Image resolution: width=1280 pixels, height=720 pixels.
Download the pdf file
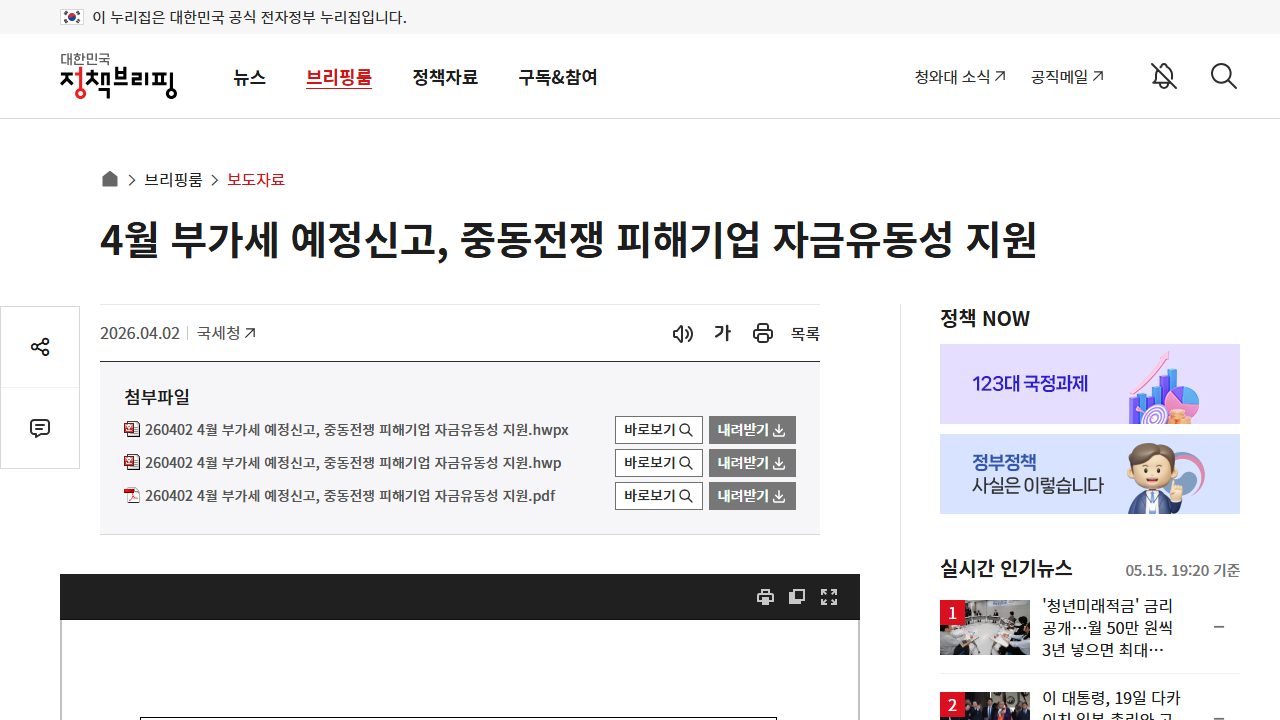(x=752, y=496)
